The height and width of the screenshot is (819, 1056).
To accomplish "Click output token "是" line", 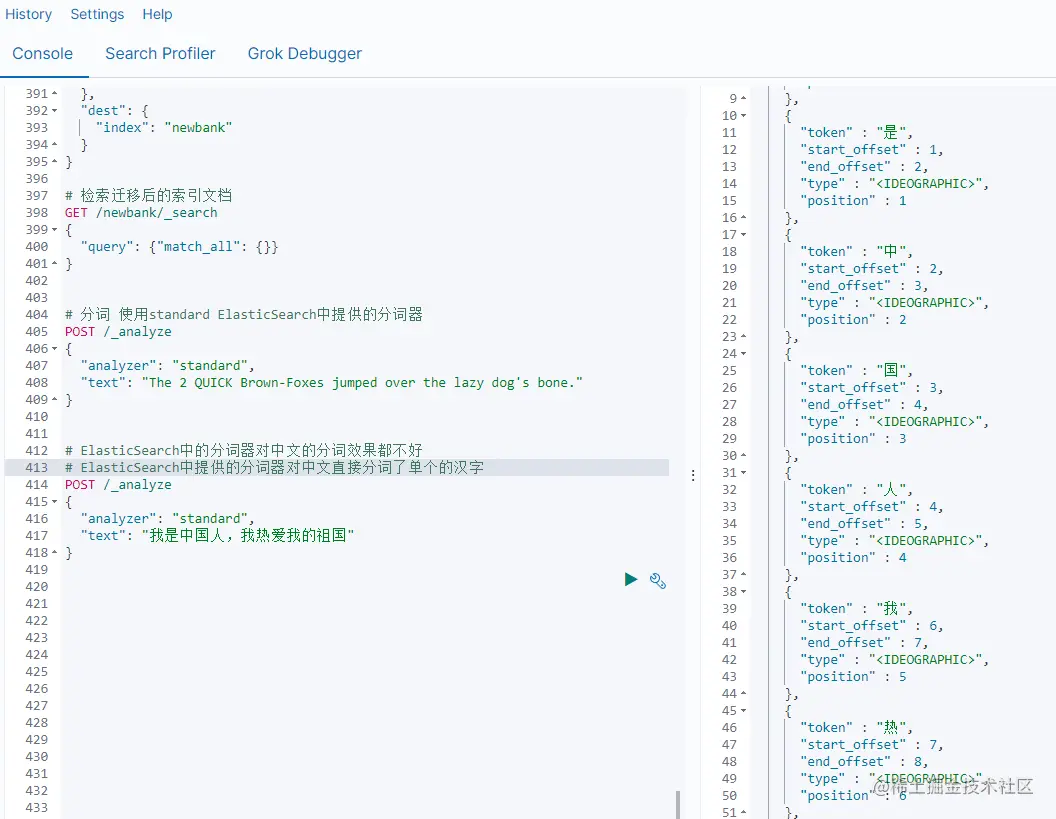I will (x=856, y=133).
